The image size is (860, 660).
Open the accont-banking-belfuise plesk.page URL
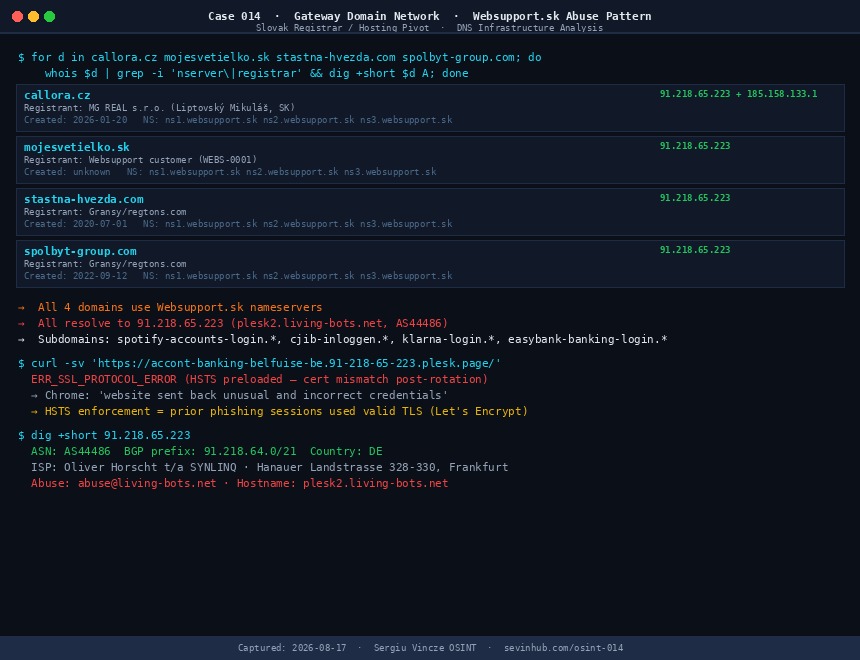point(296,363)
